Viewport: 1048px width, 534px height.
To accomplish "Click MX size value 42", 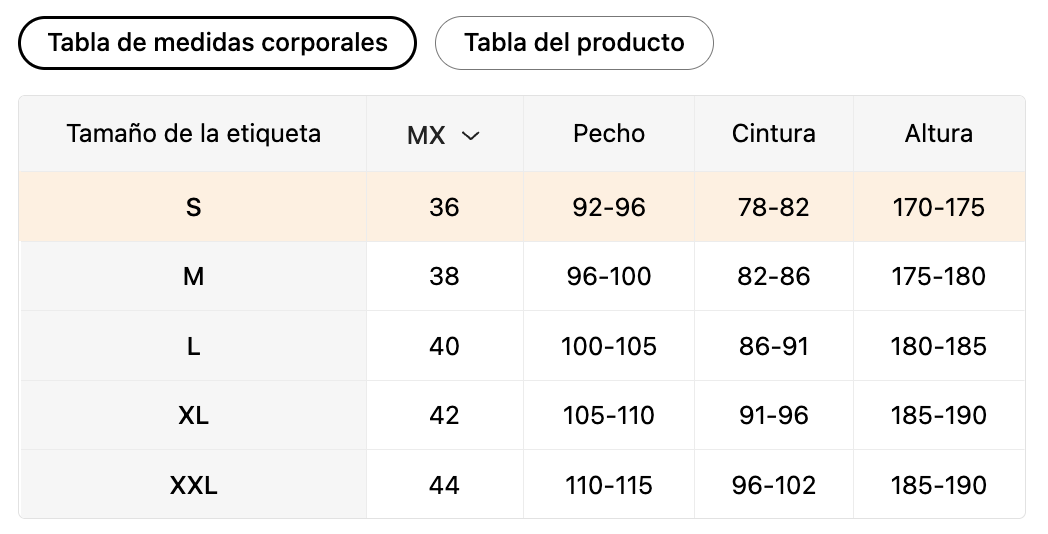I will (444, 415).
